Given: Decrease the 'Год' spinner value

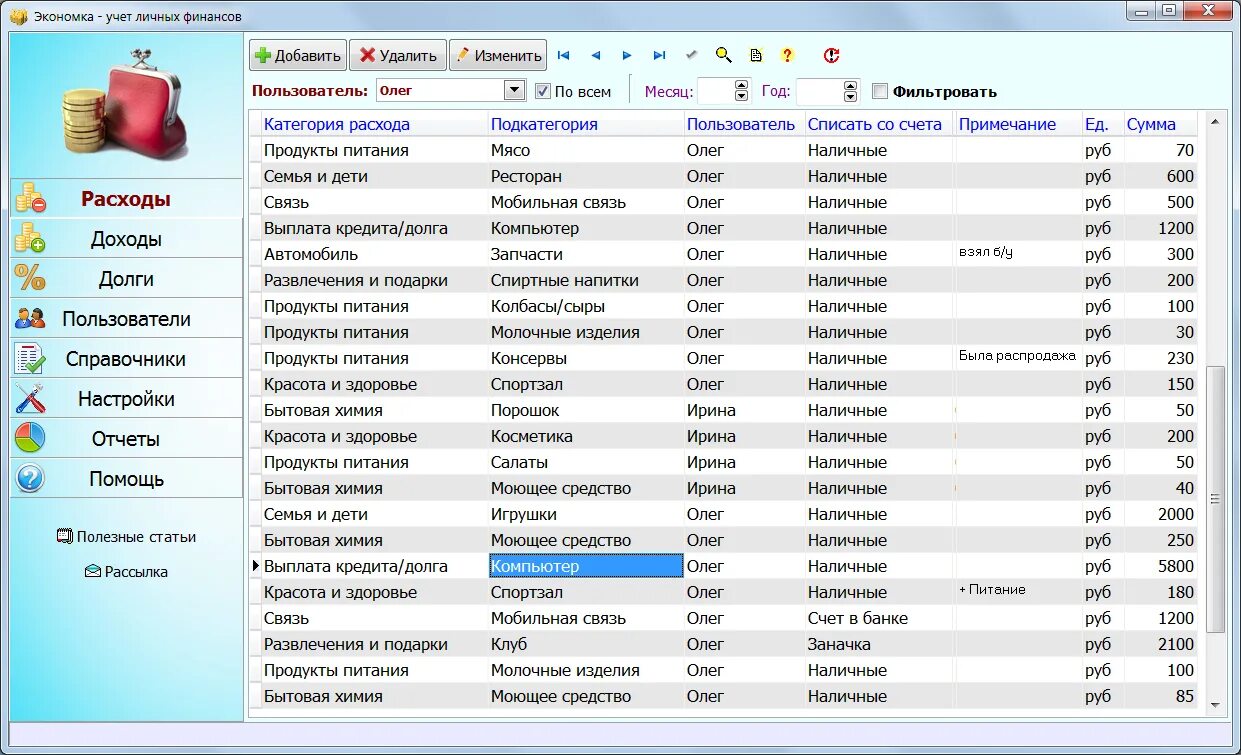Looking at the screenshot, I should pos(851,97).
